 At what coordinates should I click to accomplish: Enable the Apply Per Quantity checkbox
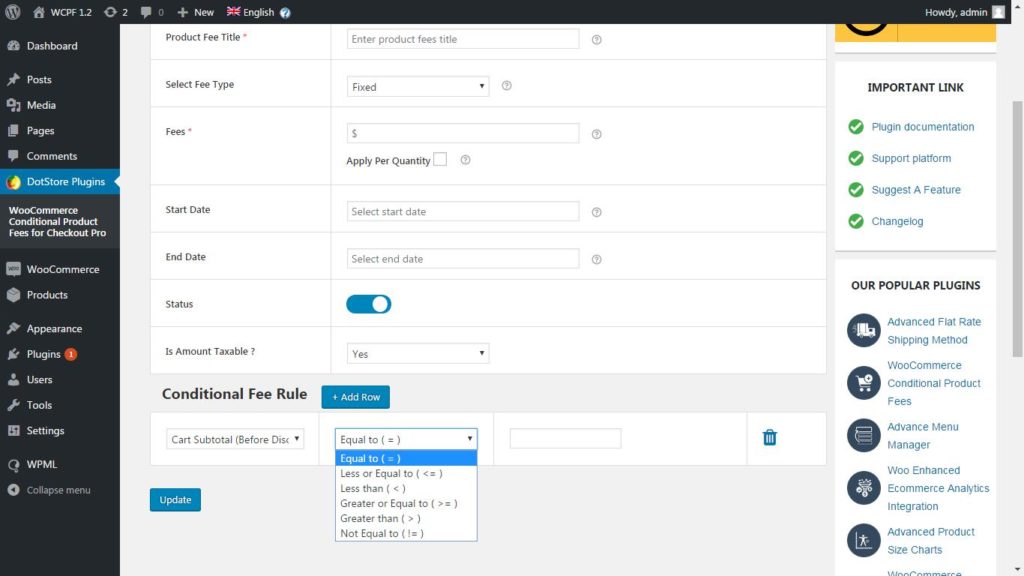[x=440, y=159]
